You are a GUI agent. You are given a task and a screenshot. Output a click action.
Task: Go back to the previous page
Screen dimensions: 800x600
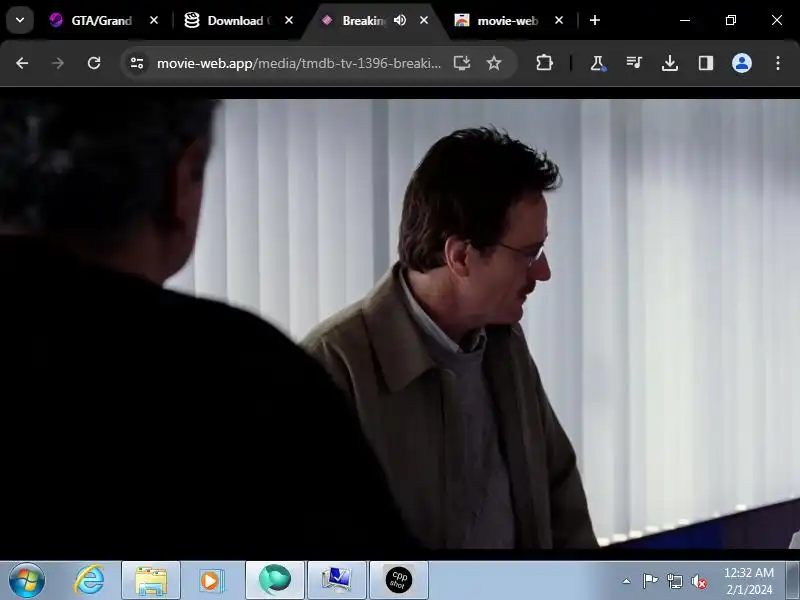pyautogui.click(x=22, y=63)
